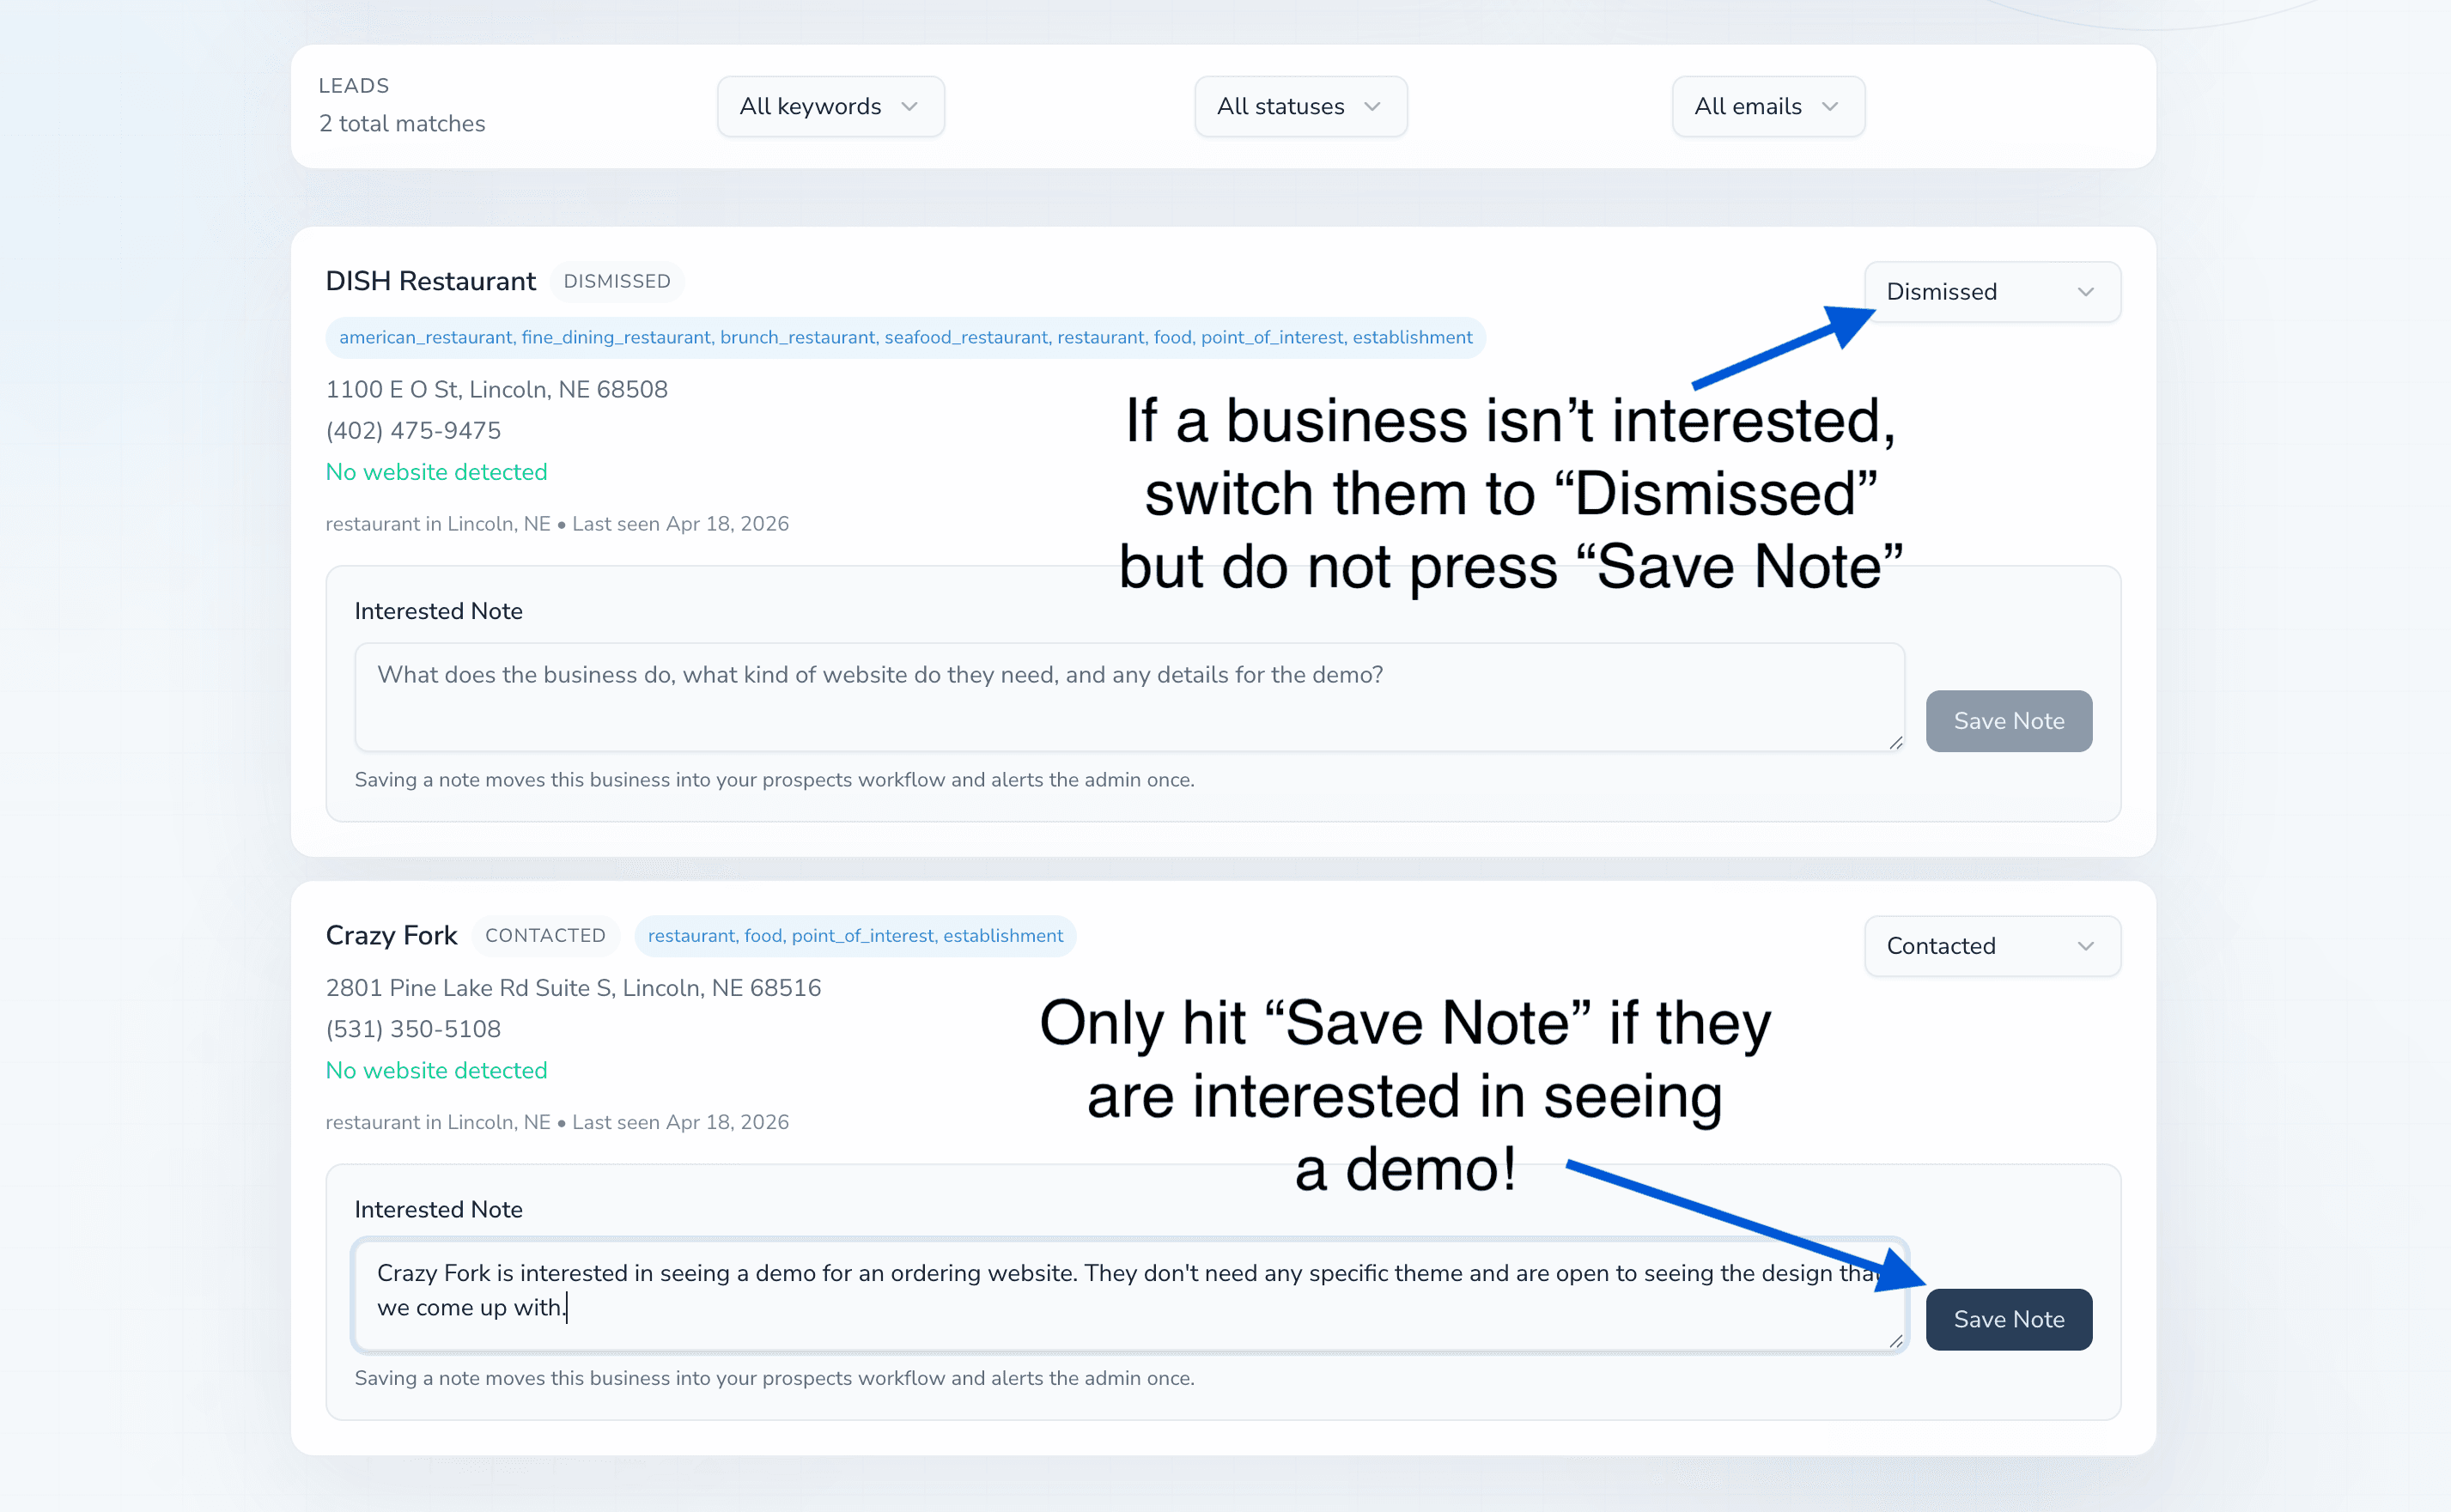Image resolution: width=2451 pixels, height=1512 pixels.
Task: Click the chevron on the All keywords selector
Action: coord(910,106)
